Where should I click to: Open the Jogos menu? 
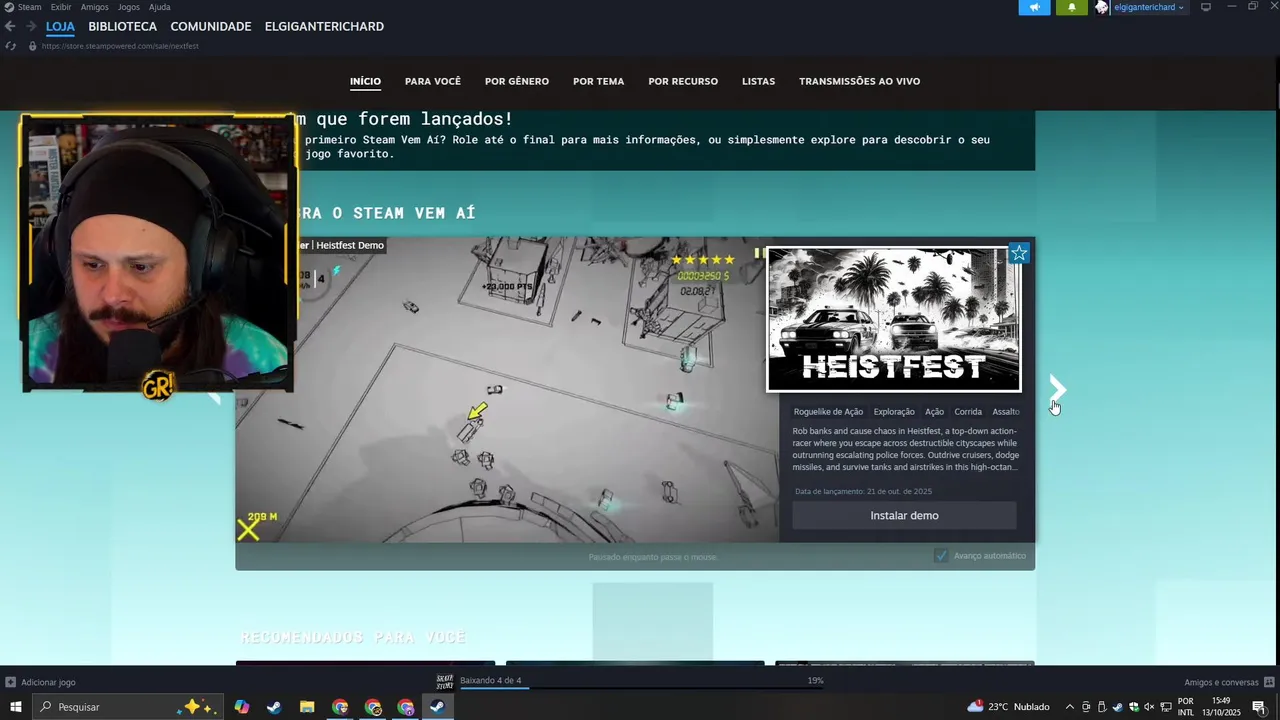coord(129,7)
